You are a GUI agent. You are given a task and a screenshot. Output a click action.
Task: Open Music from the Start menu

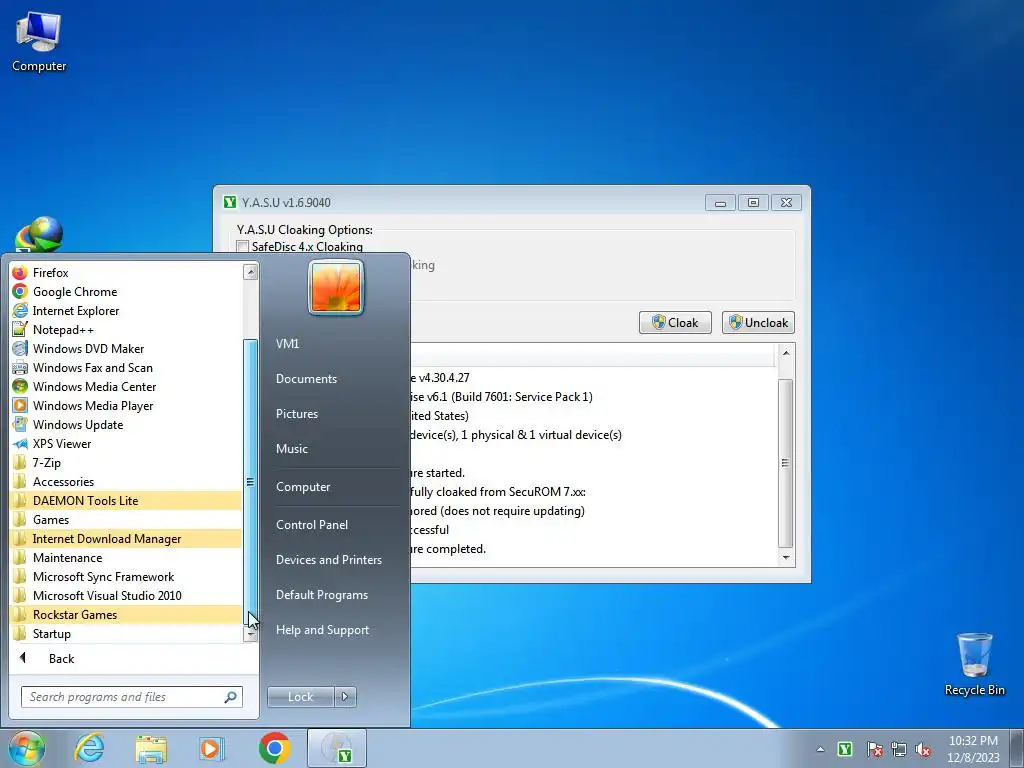[291, 449]
